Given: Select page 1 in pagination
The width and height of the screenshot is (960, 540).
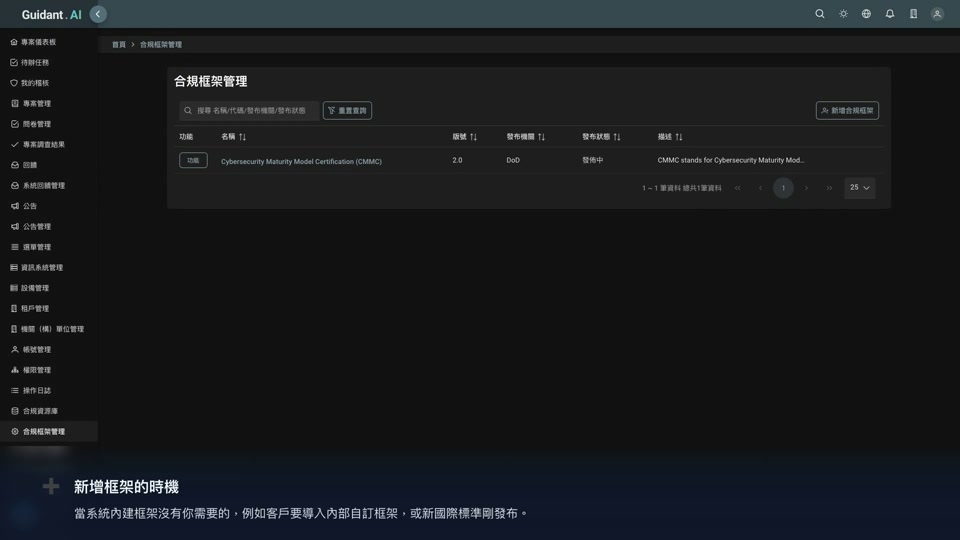Looking at the screenshot, I should click(x=783, y=188).
